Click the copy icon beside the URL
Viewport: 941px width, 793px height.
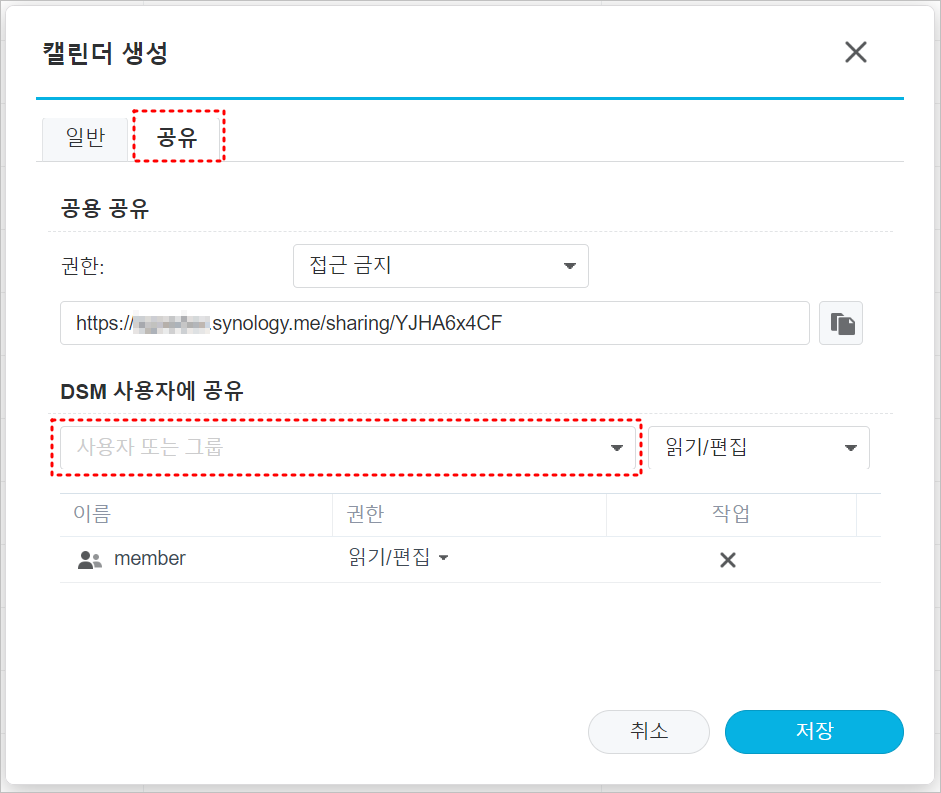[x=841, y=322]
